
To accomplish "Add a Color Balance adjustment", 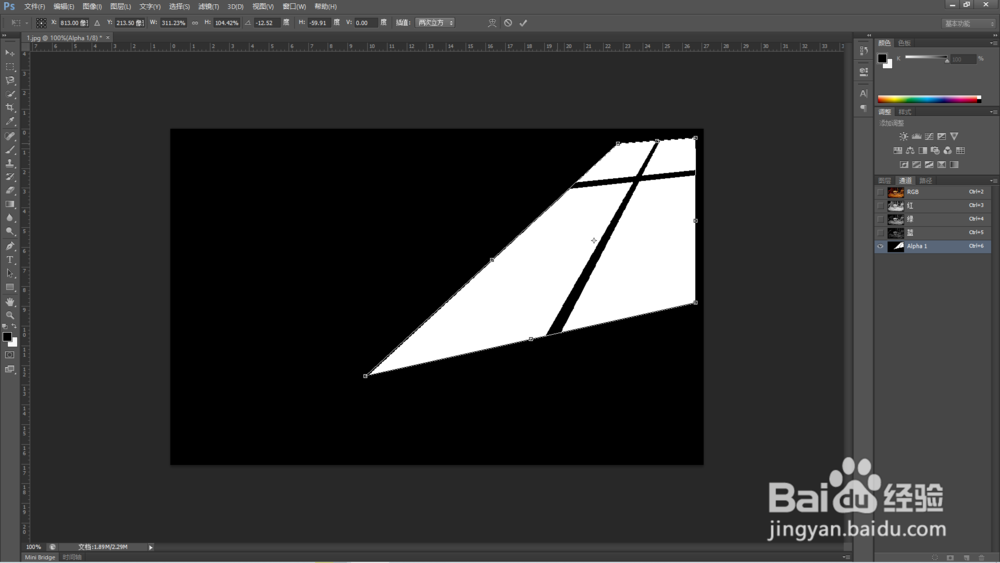I will (x=910, y=150).
